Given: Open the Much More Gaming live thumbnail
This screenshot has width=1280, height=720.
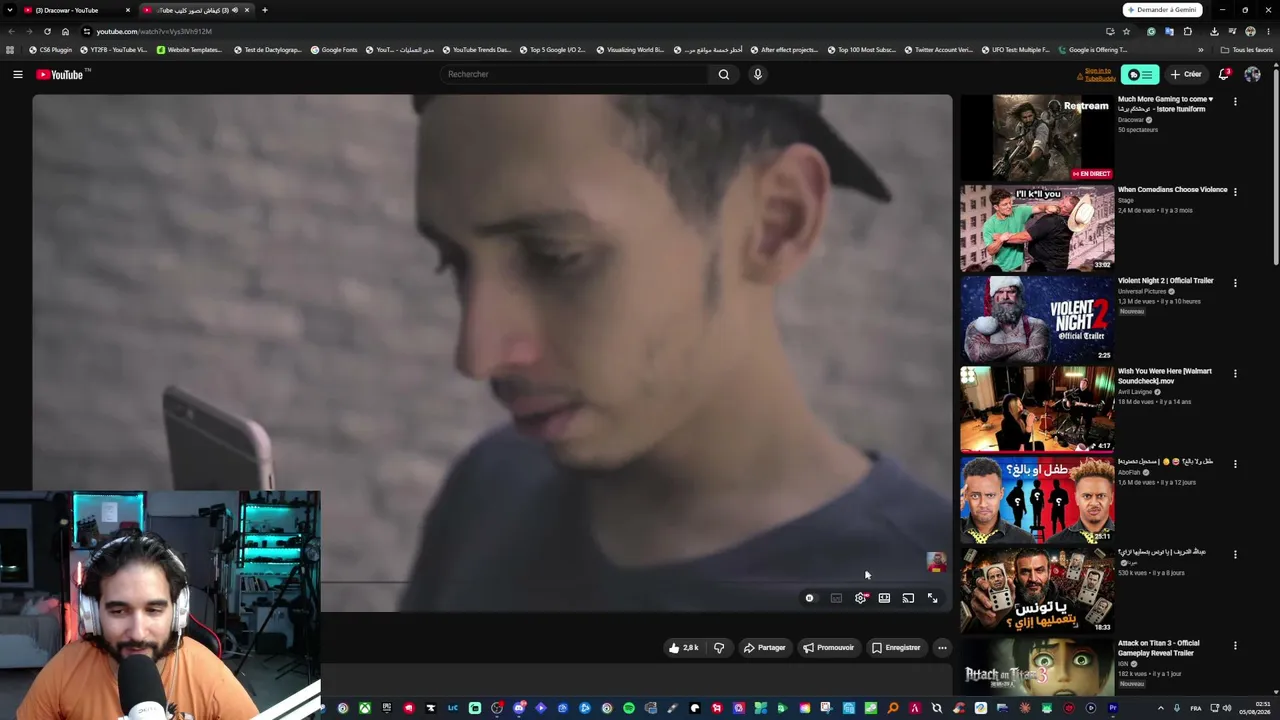Looking at the screenshot, I should point(1037,137).
